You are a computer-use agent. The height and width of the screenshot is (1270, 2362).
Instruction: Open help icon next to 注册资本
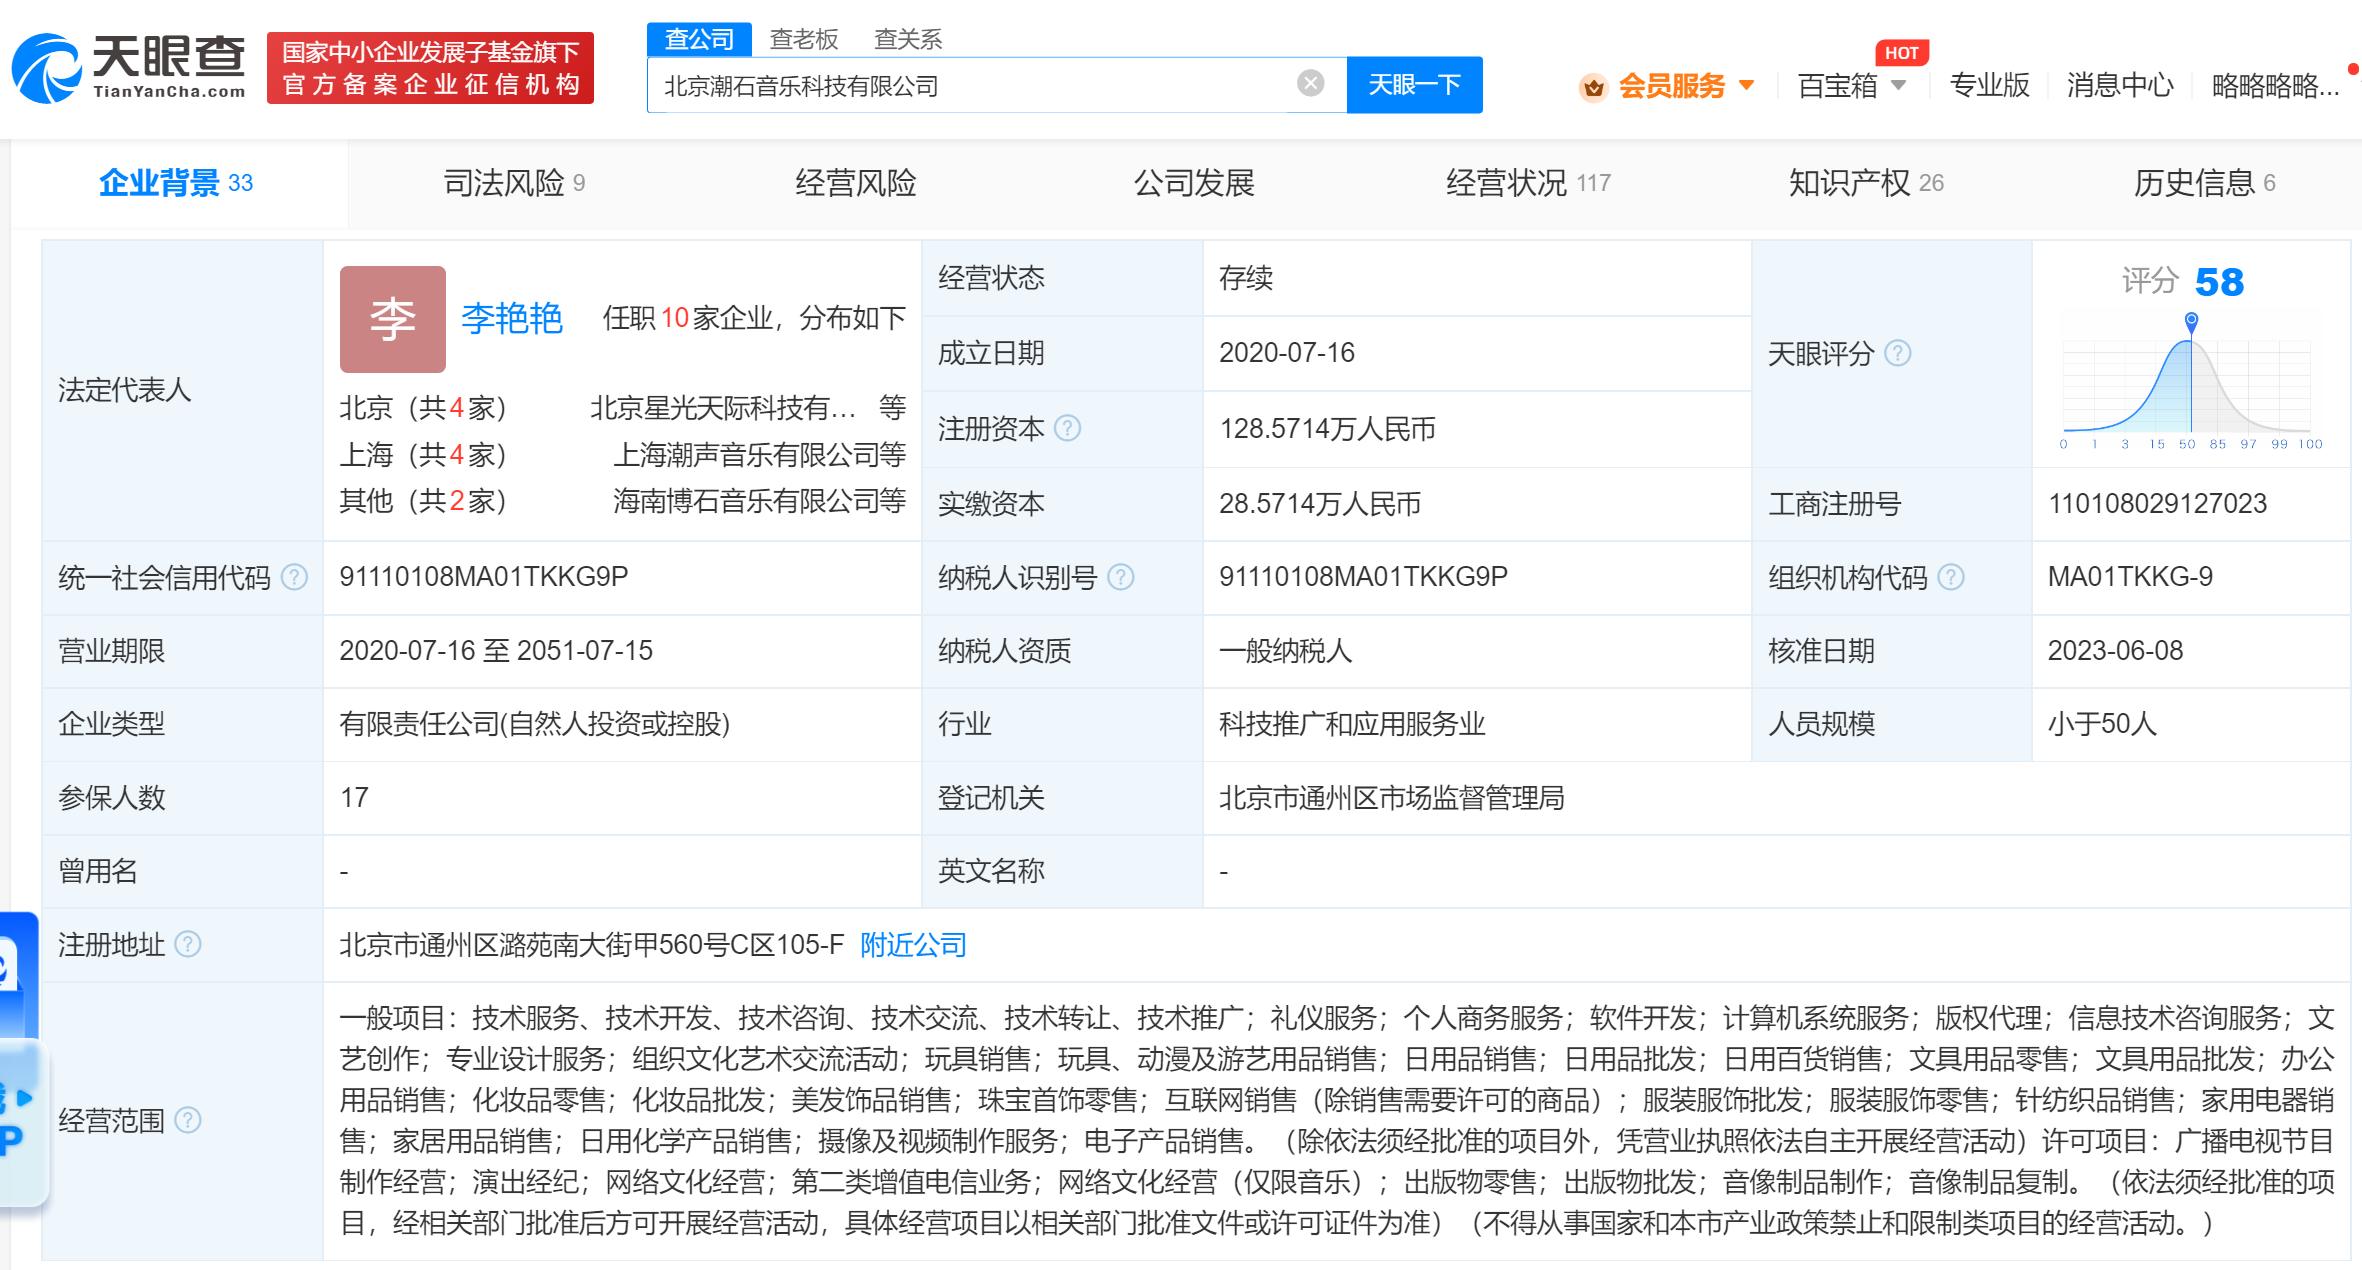1067,429
